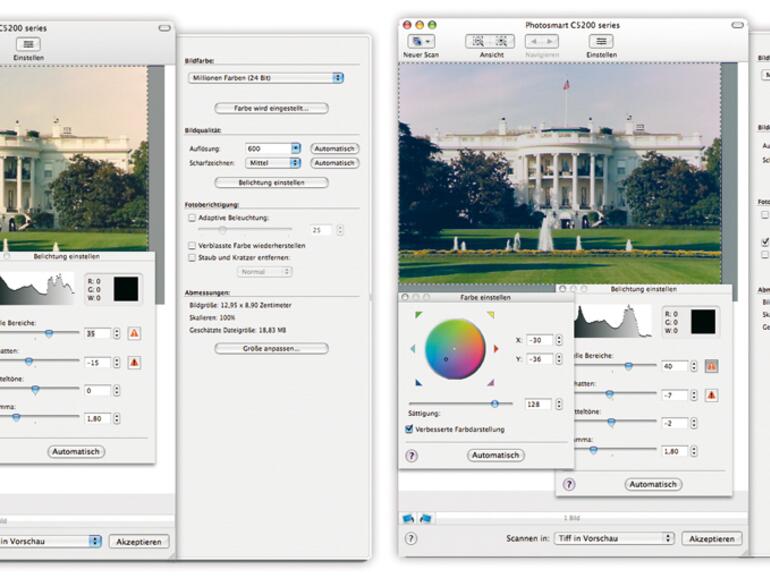Open Einstellen in the right window toolbar
Viewport: 770px width, 578px height.
600,42
